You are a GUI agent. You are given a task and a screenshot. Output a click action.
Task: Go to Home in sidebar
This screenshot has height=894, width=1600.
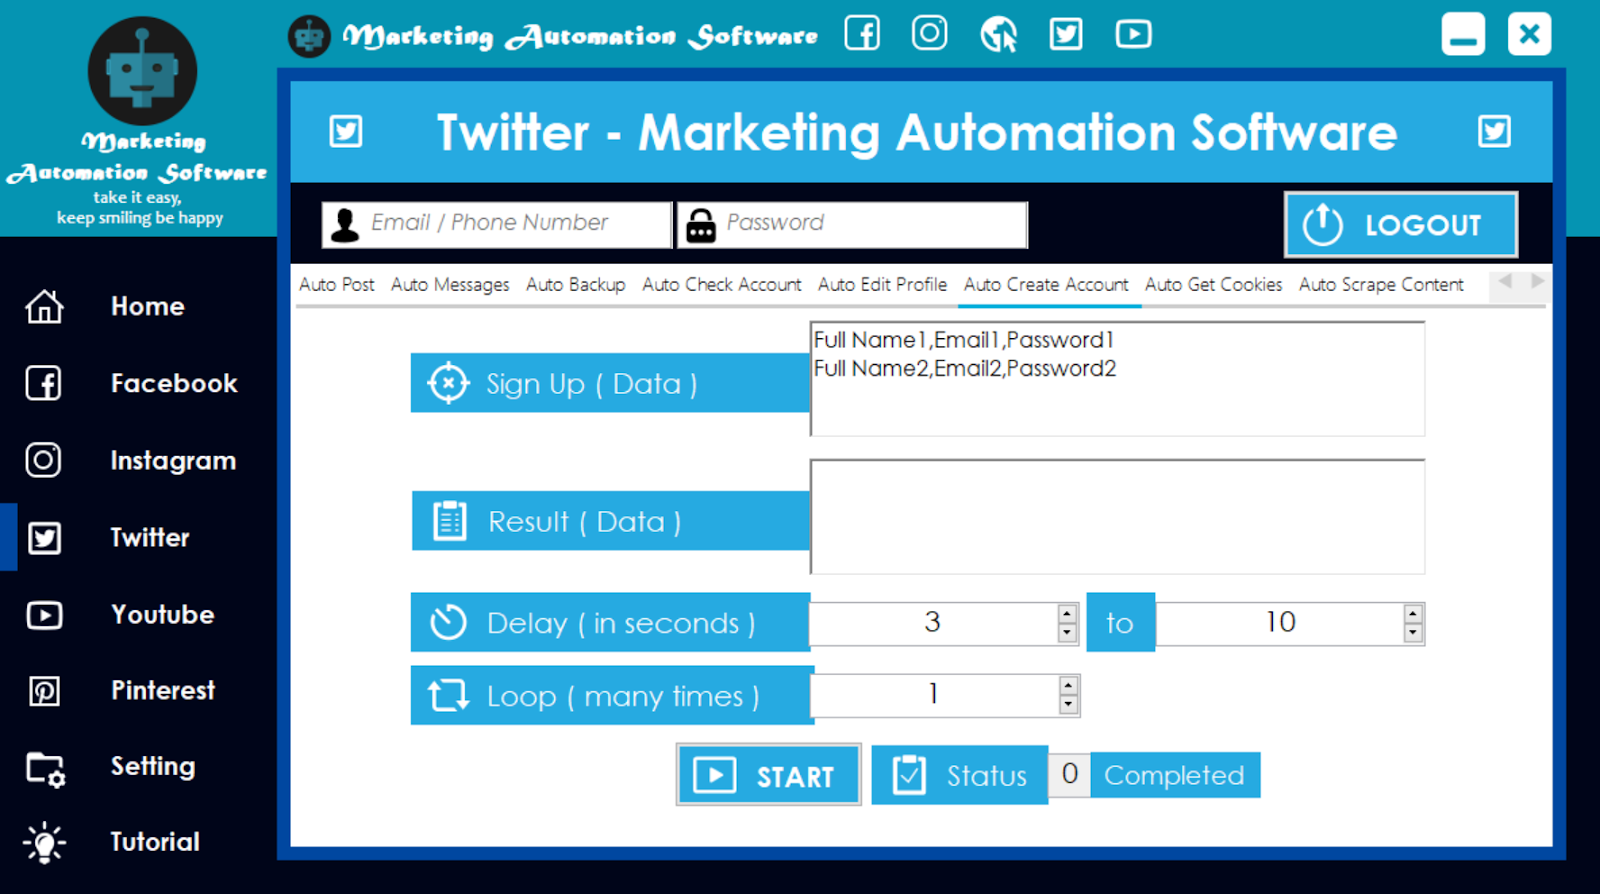pos(147,306)
